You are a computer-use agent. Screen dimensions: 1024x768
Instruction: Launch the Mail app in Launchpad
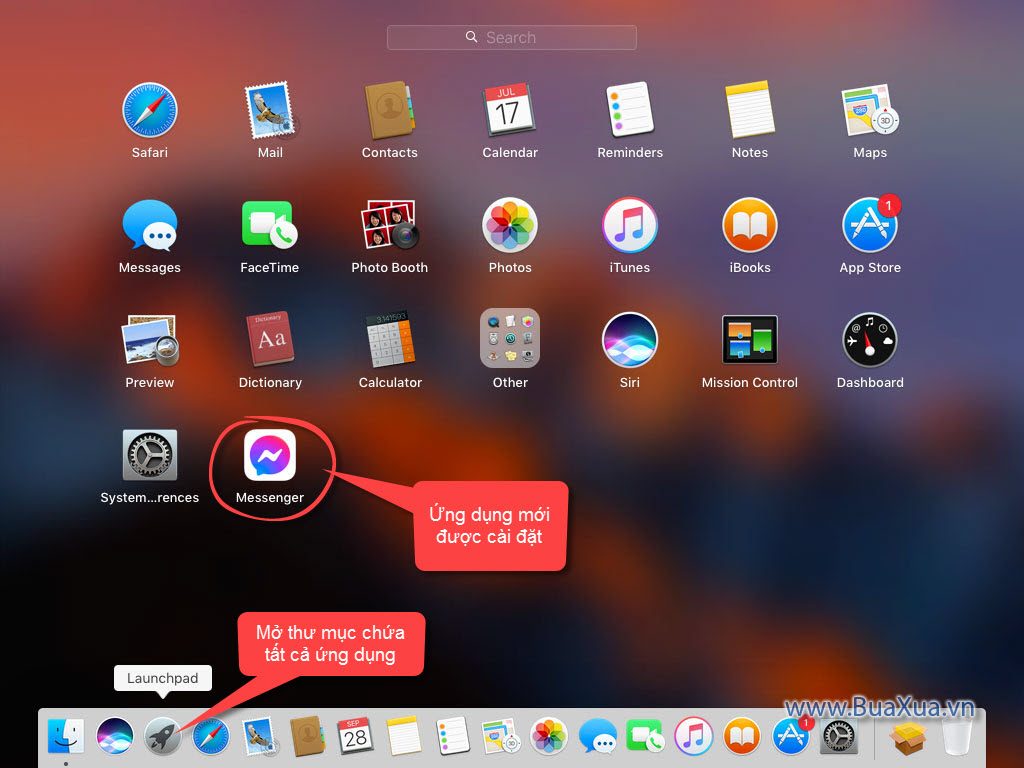tap(270, 110)
